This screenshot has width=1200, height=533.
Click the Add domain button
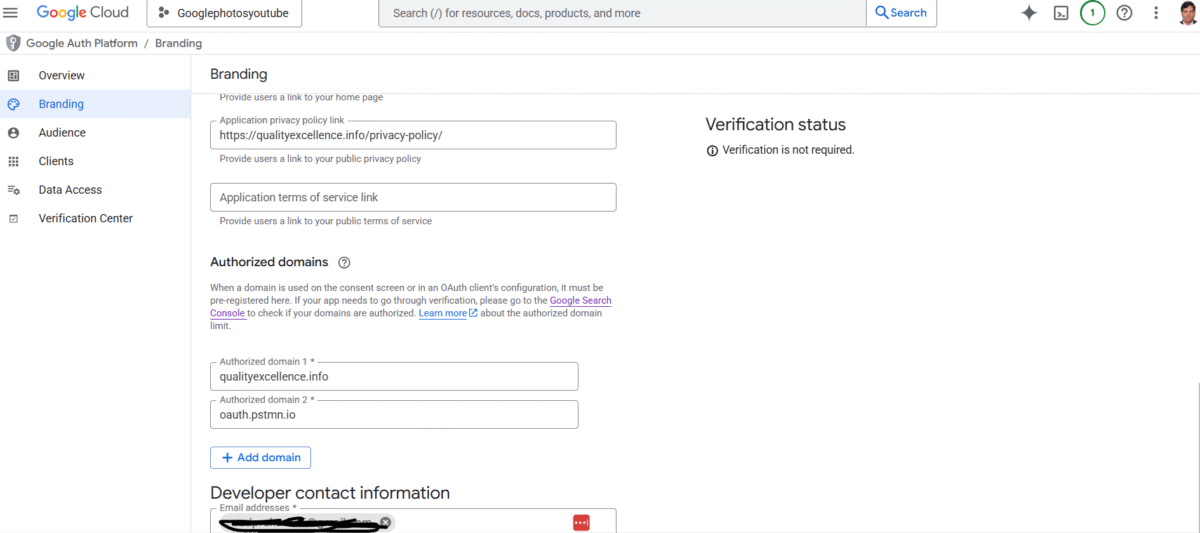pyautogui.click(x=260, y=457)
